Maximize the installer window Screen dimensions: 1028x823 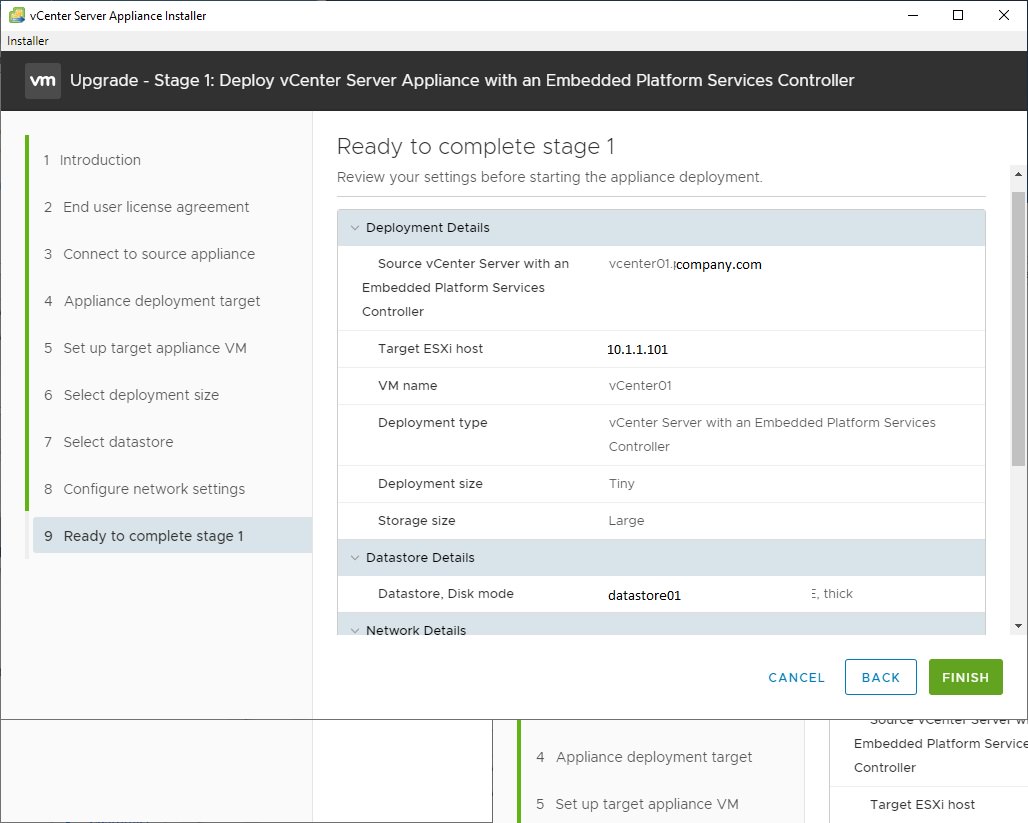pos(958,15)
